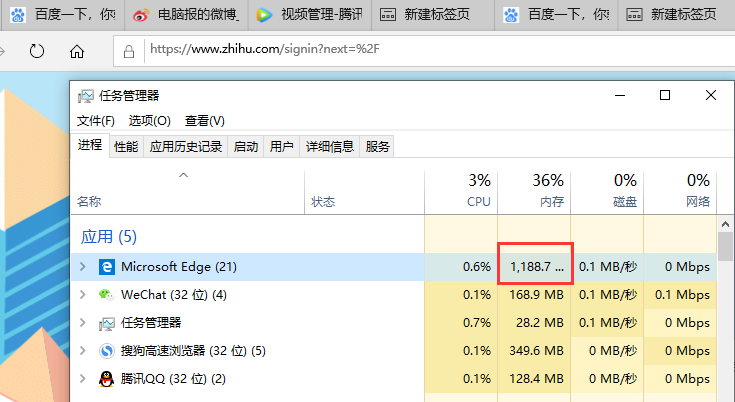Open the 查看(V) menu
The width and height of the screenshot is (735, 402).
tap(204, 121)
